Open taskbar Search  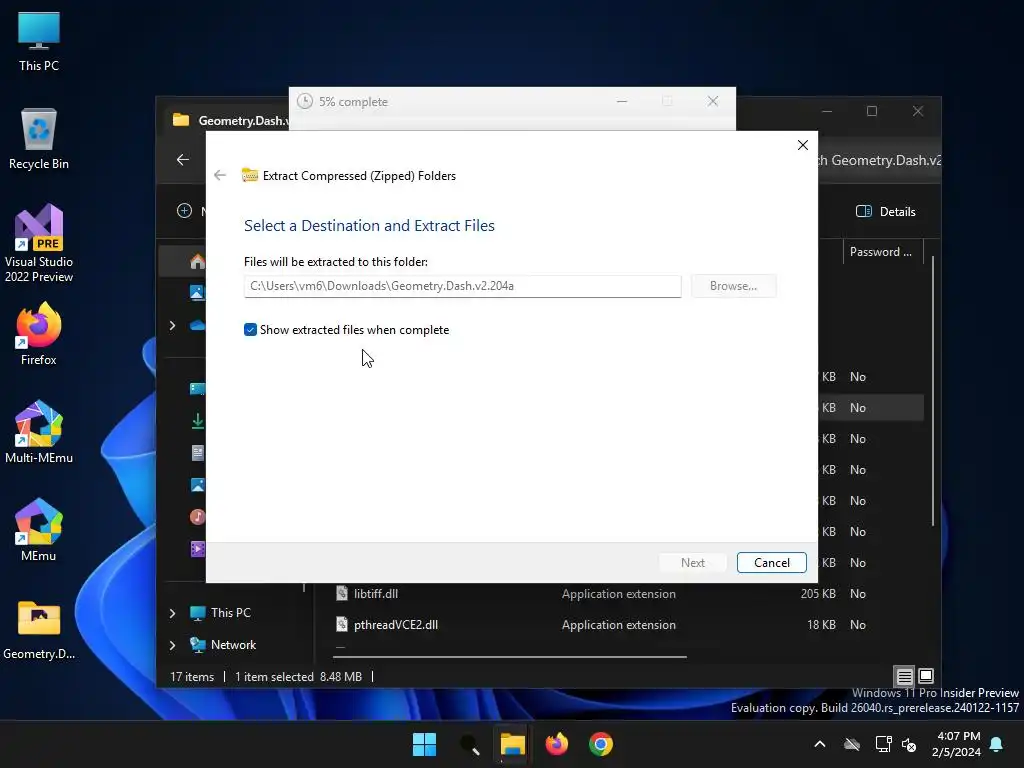(469, 744)
